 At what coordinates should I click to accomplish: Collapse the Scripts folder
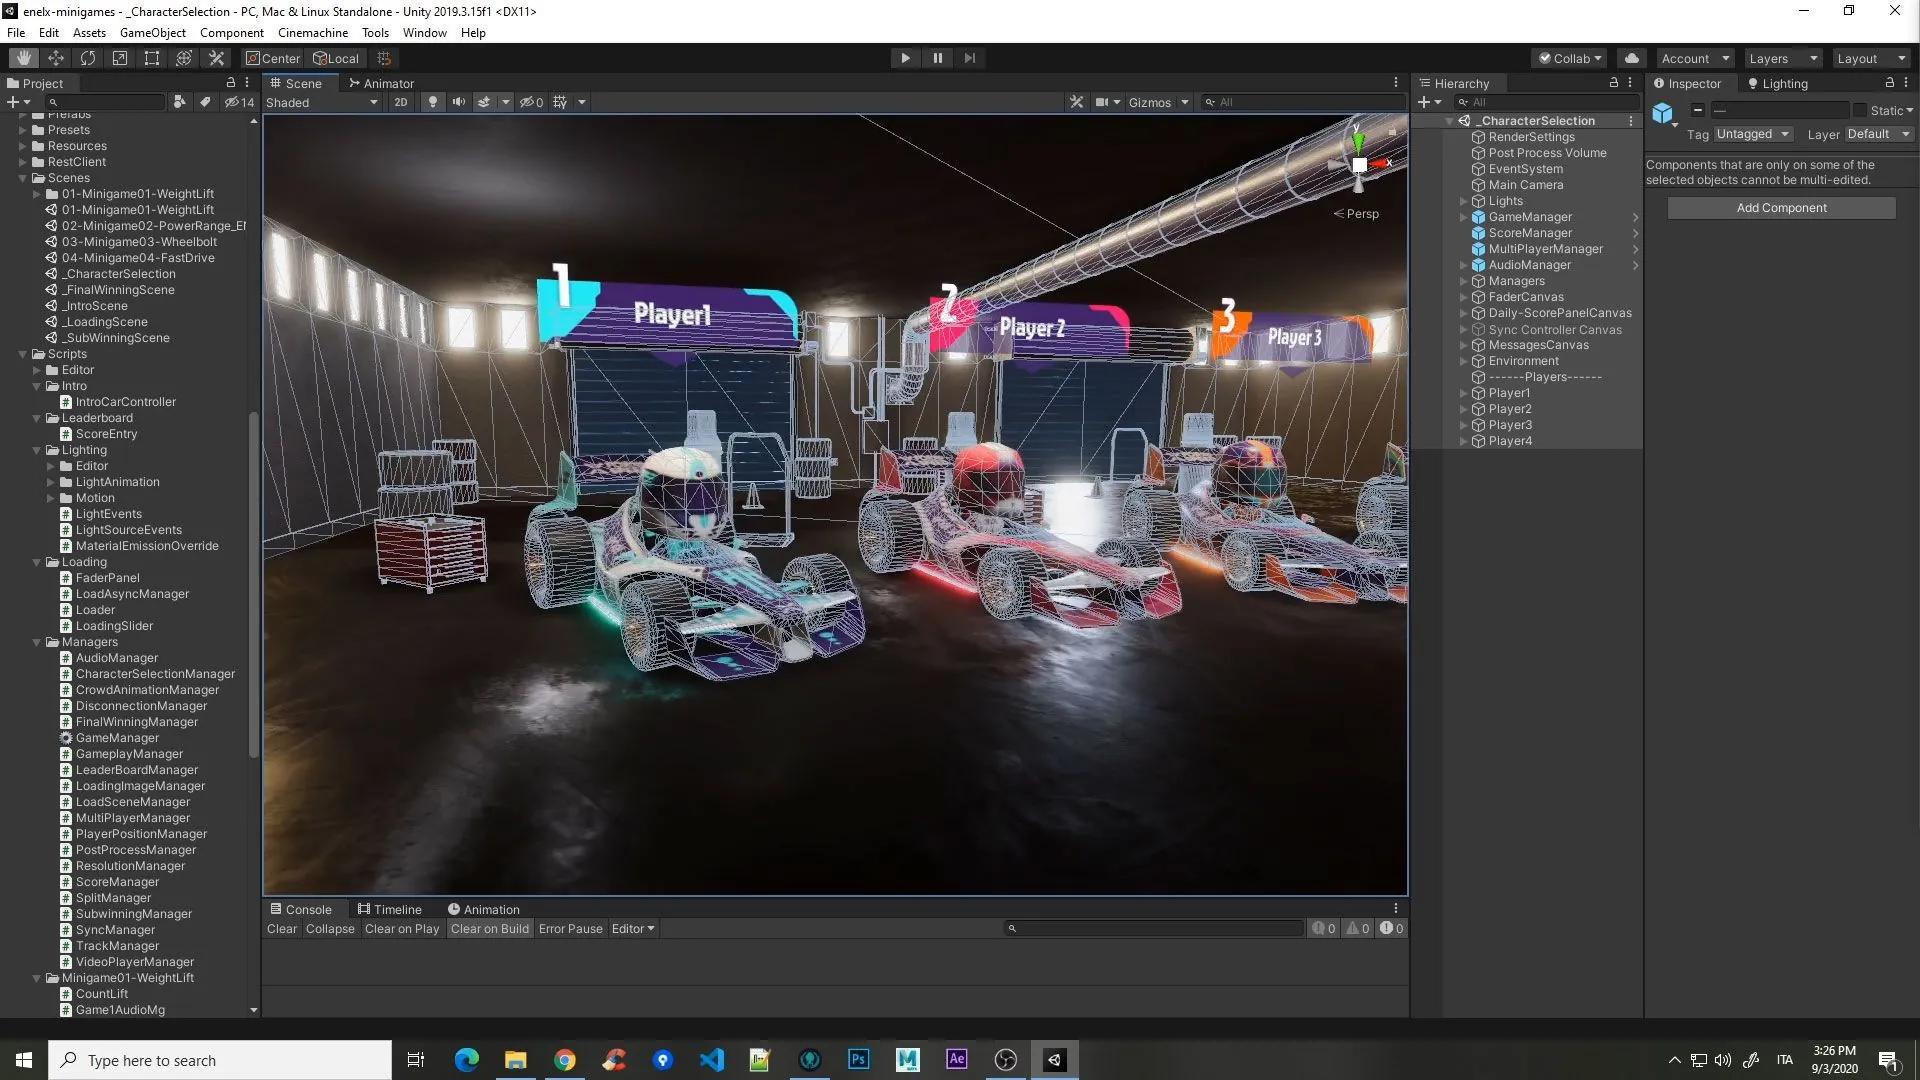pos(22,354)
